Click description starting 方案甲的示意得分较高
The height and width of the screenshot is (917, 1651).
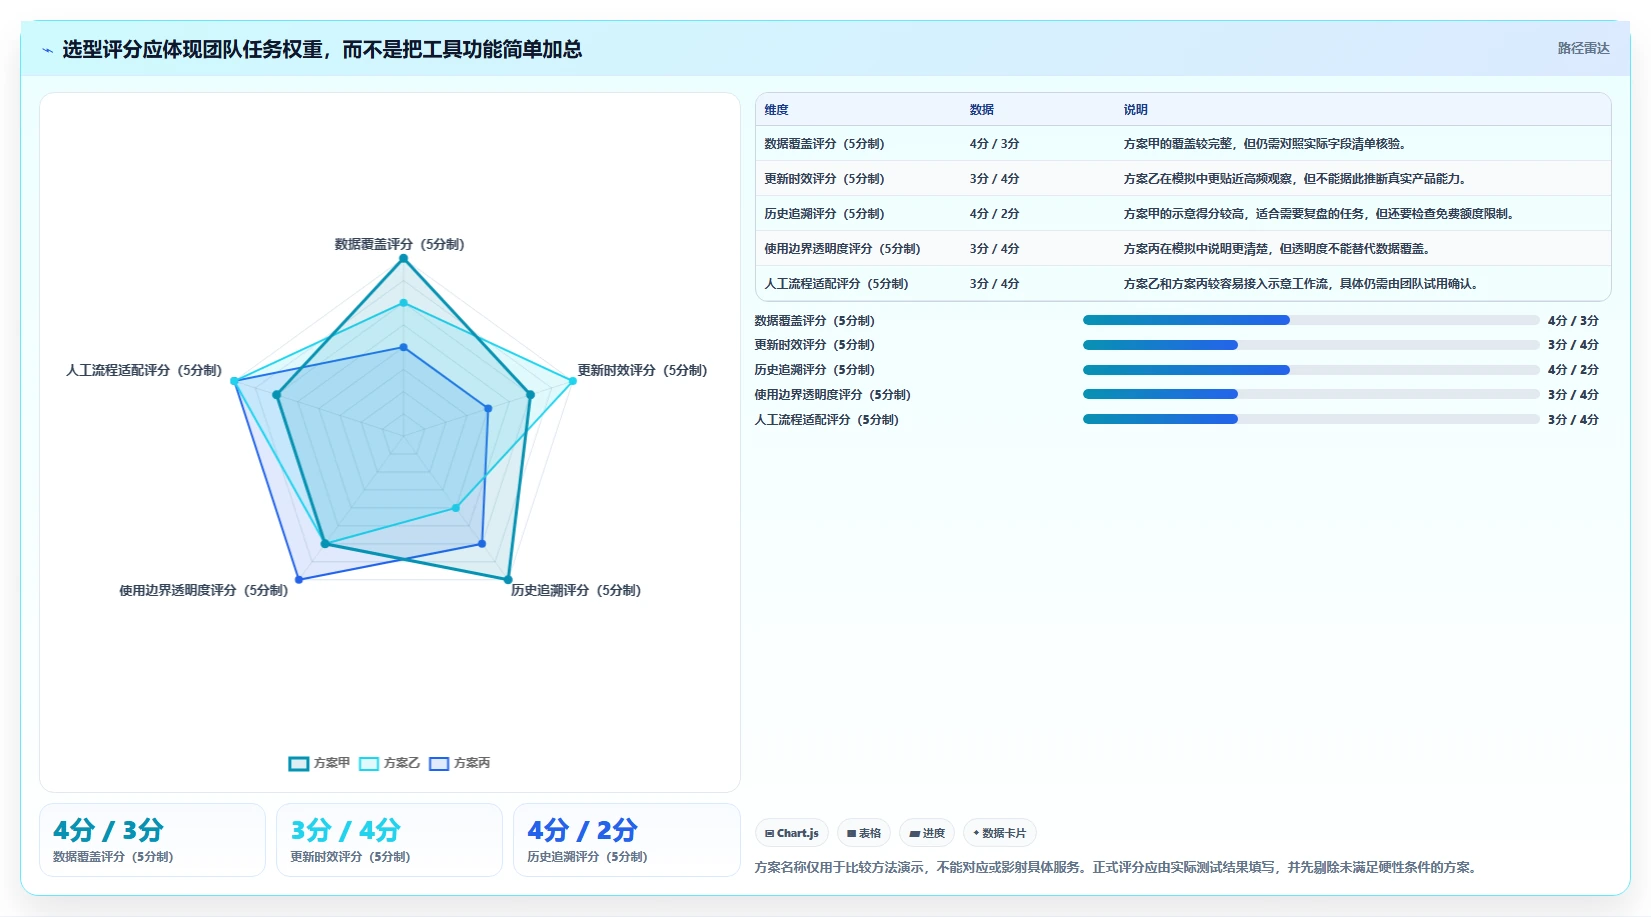[x=1320, y=214]
